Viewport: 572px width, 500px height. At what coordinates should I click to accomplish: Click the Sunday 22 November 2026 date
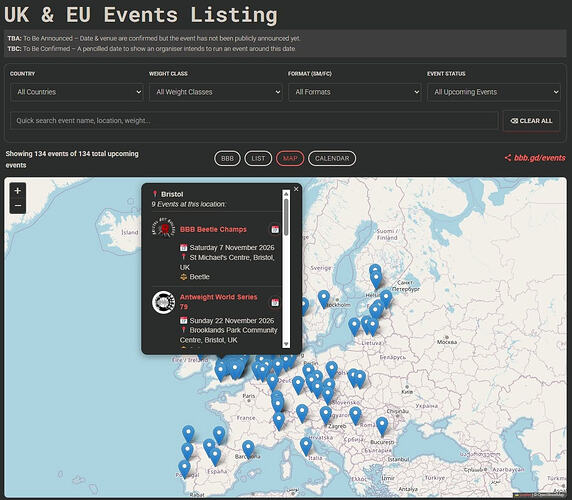pos(232,321)
